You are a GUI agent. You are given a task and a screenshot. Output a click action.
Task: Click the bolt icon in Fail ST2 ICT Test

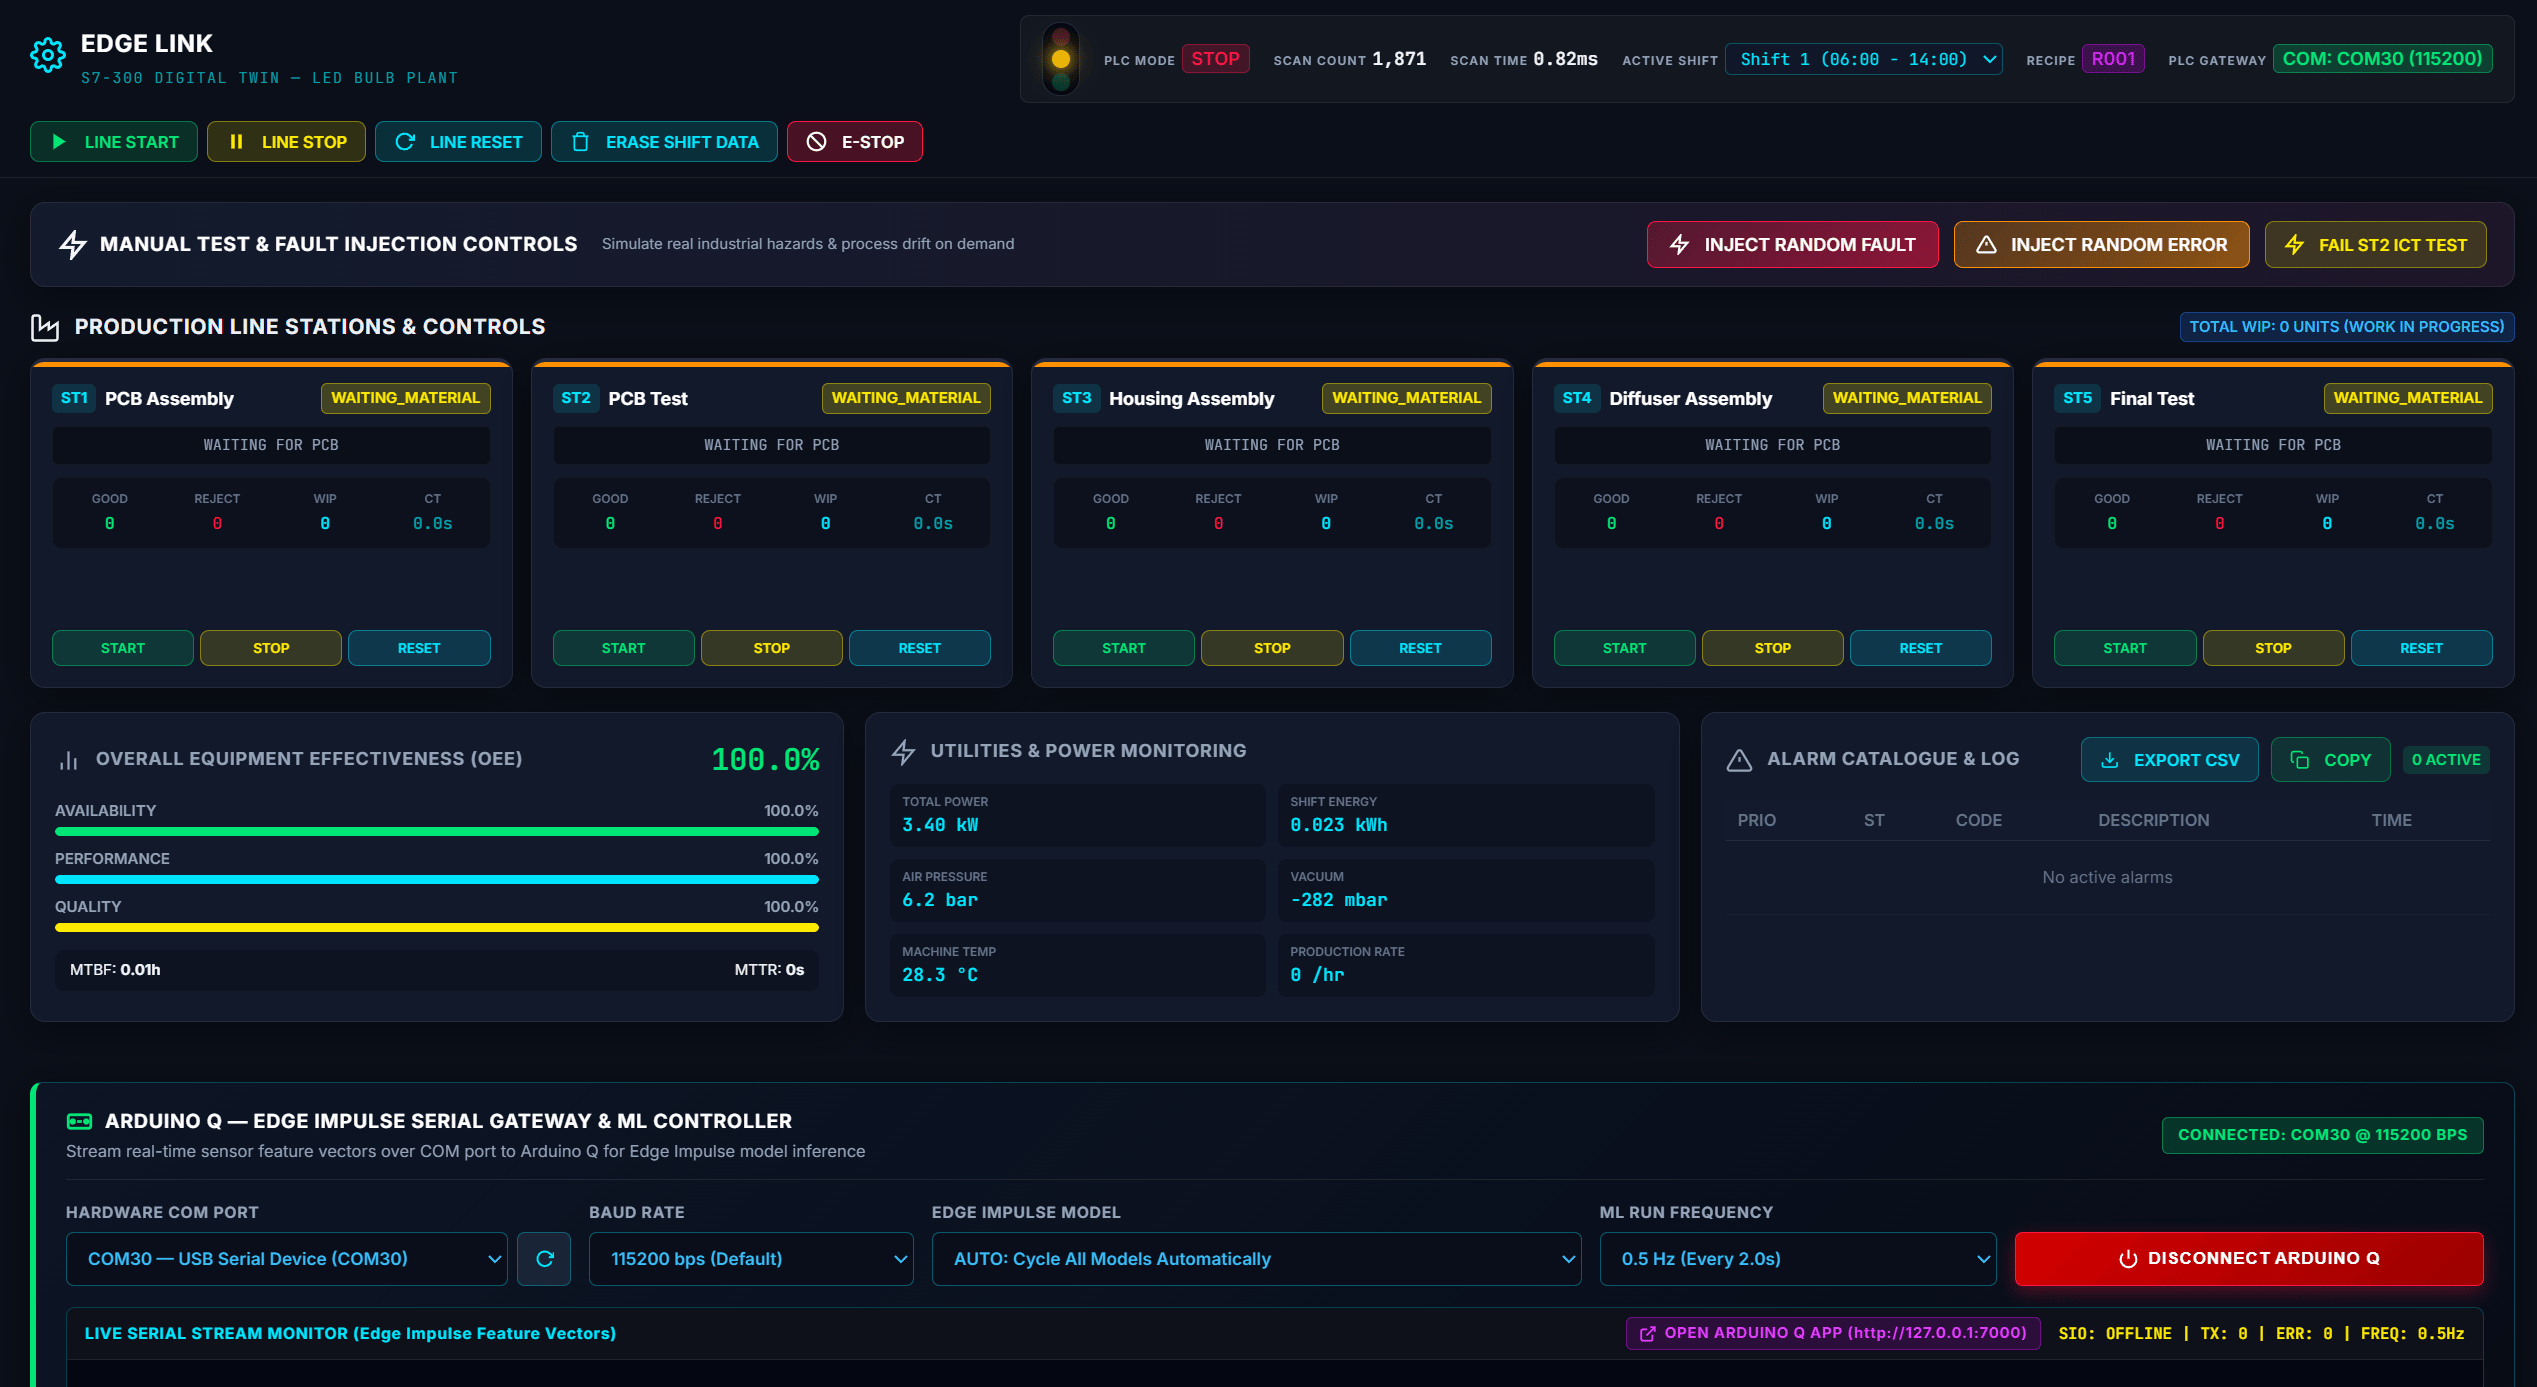click(x=2295, y=245)
